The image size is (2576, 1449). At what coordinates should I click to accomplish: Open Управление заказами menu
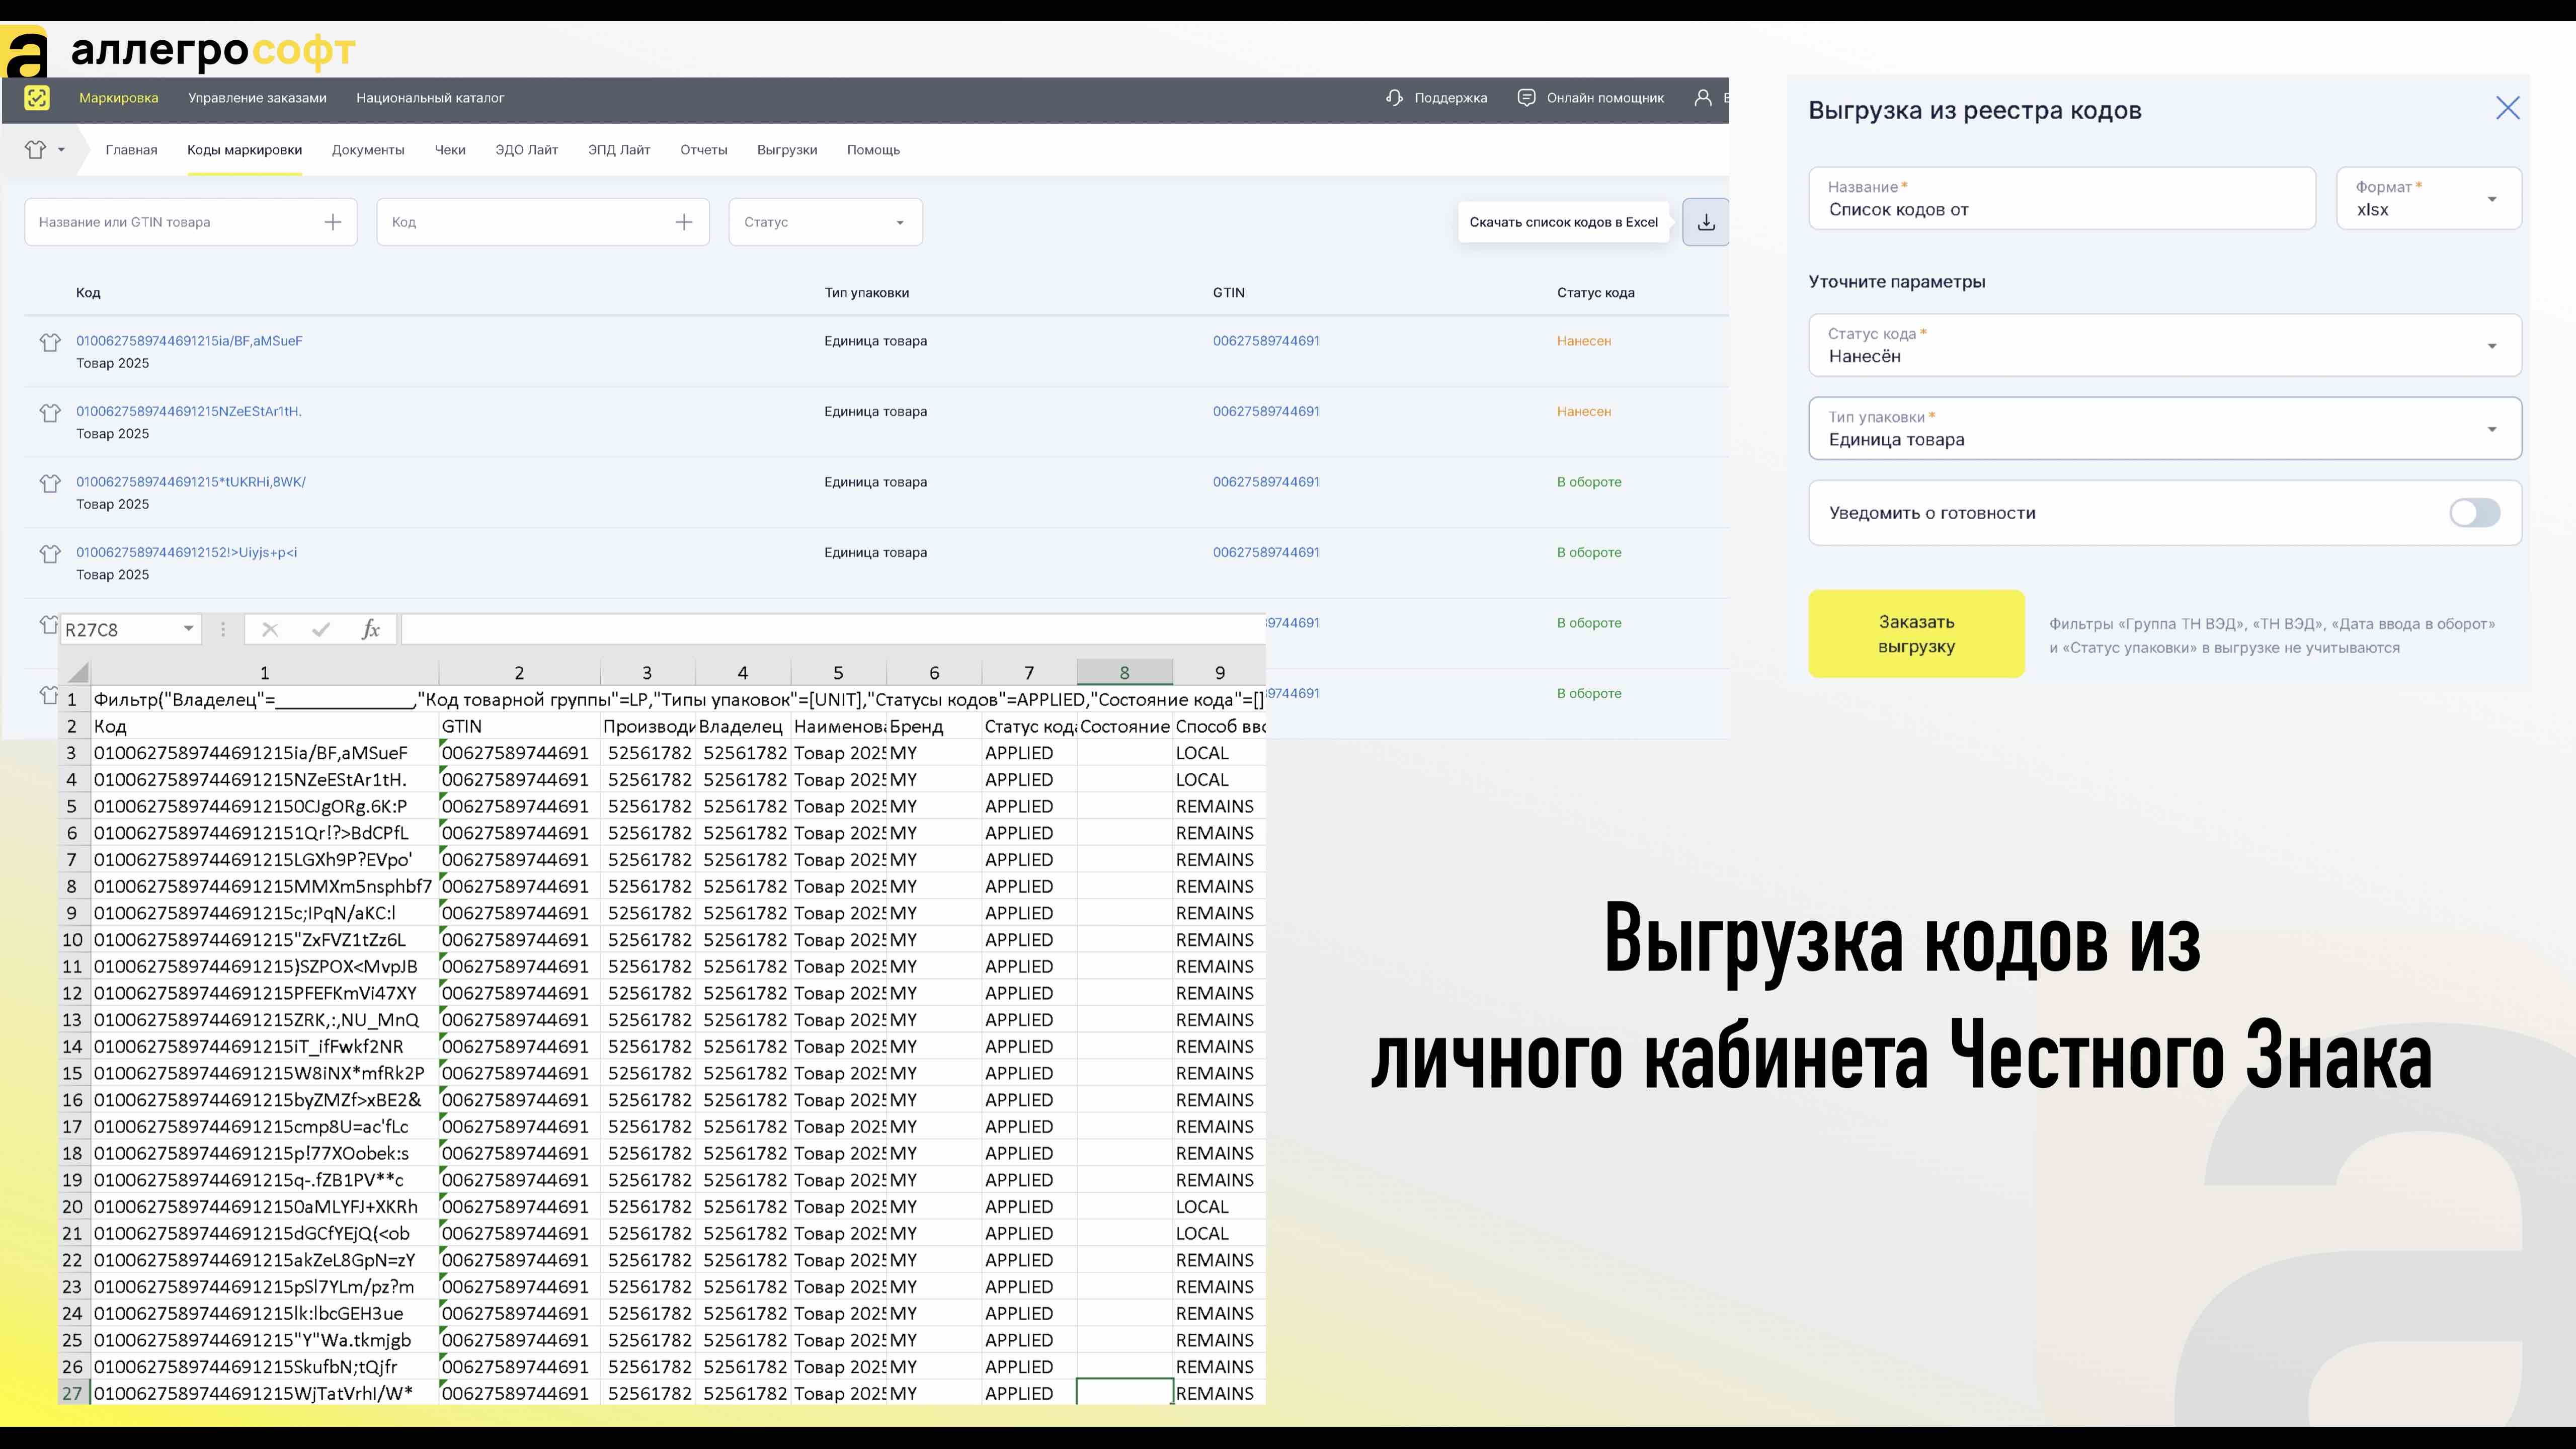point(257,98)
